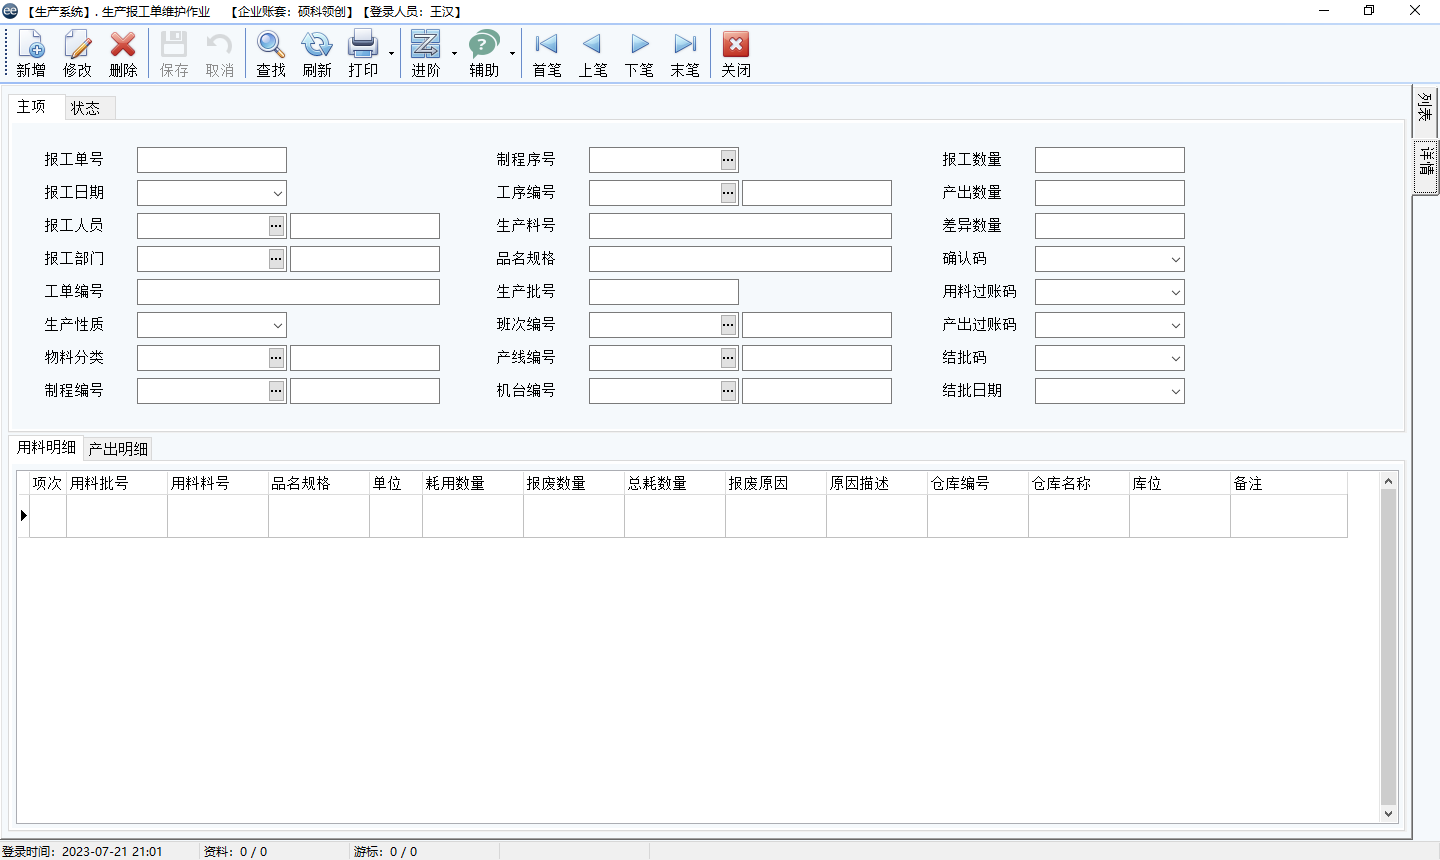Click the 报工单号 input field
1440x860 pixels.
tap(212, 160)
